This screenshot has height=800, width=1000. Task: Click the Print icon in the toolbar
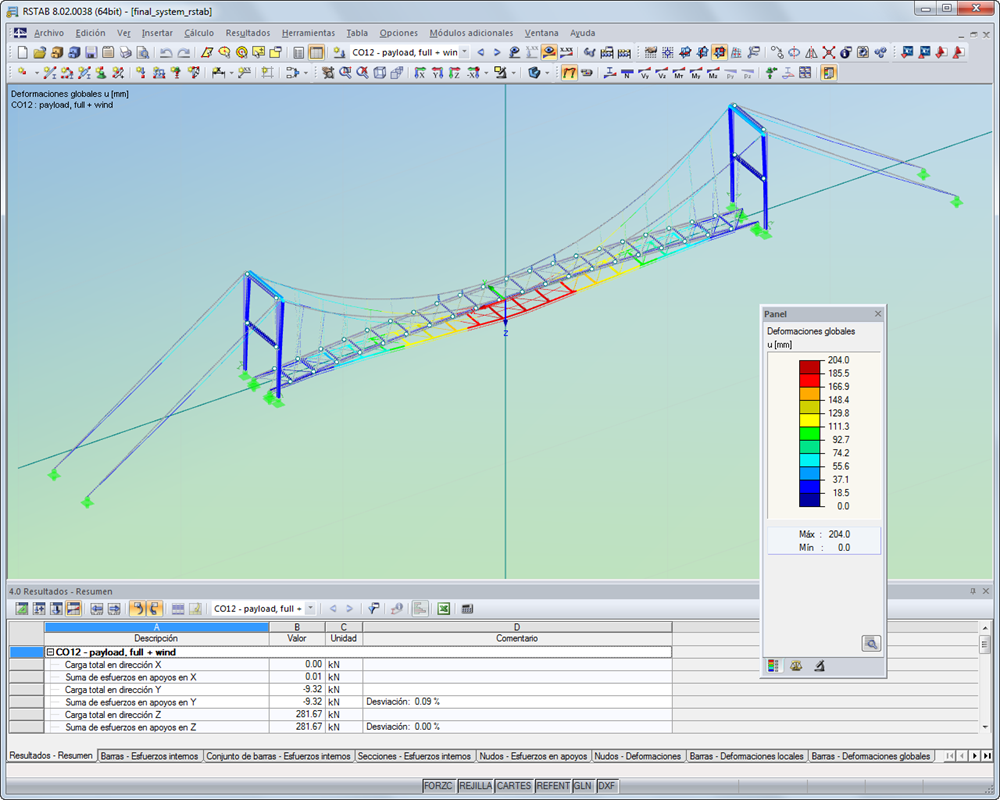coord(126,52)
